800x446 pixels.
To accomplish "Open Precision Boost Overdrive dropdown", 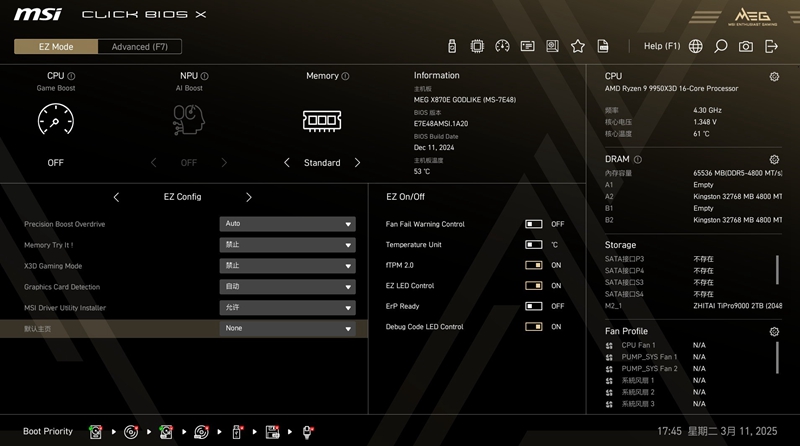I will (x=288, y=224).
